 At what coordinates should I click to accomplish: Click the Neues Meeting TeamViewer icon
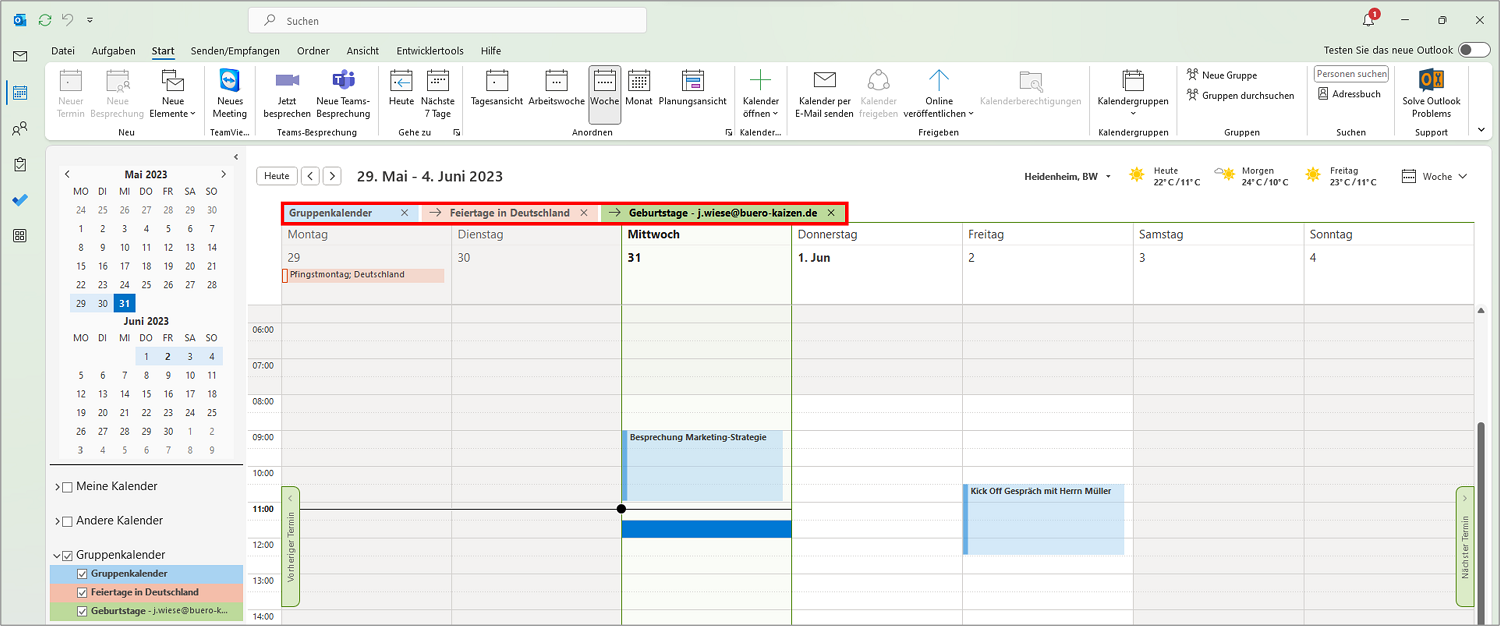point(229,94)
